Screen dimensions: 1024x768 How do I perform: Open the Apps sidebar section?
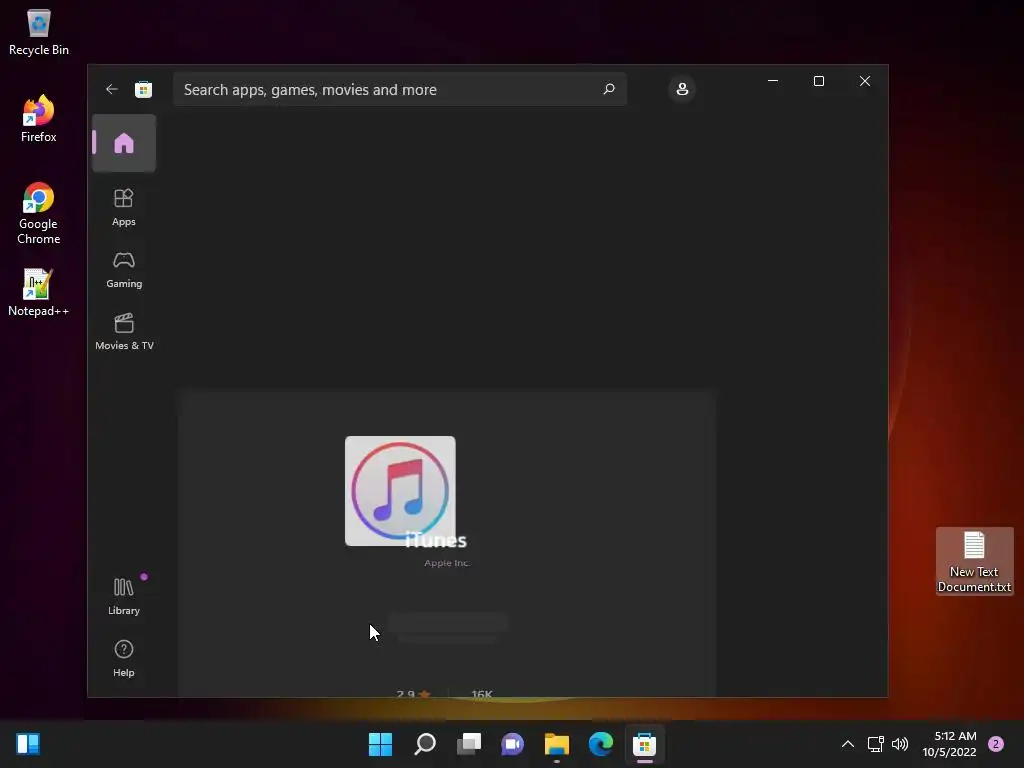[x=124, y=207]
